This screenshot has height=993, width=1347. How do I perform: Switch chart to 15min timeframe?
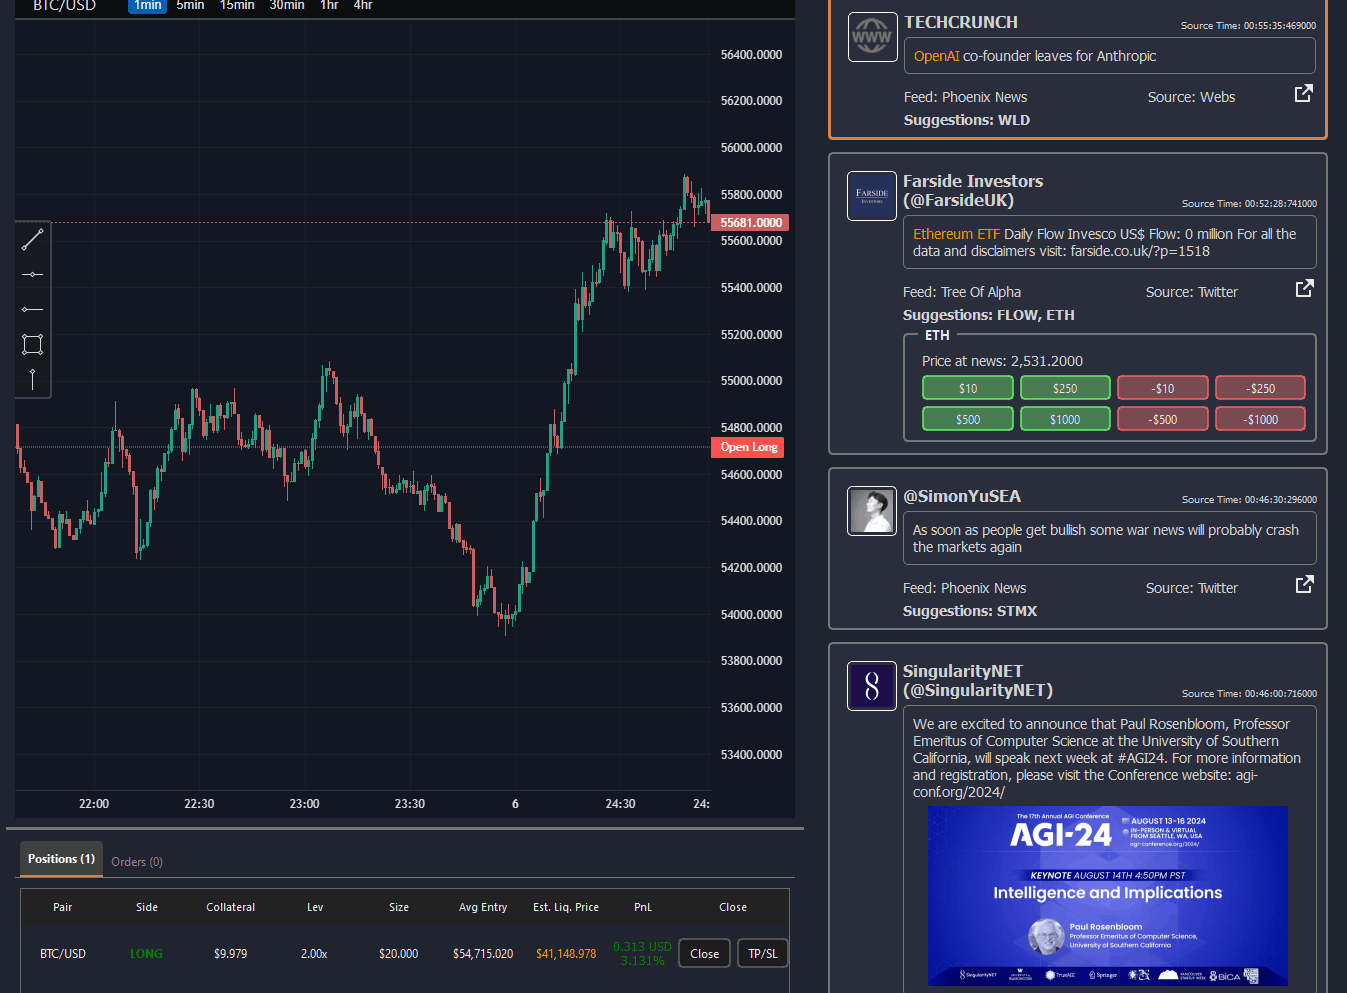(237, 6)
